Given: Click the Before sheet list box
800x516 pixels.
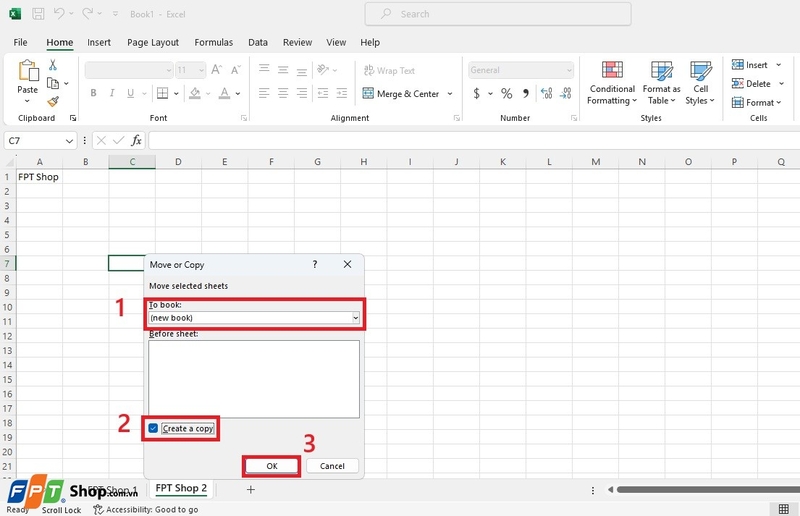Looking at the screenshot, I should [x=254, y=379].
